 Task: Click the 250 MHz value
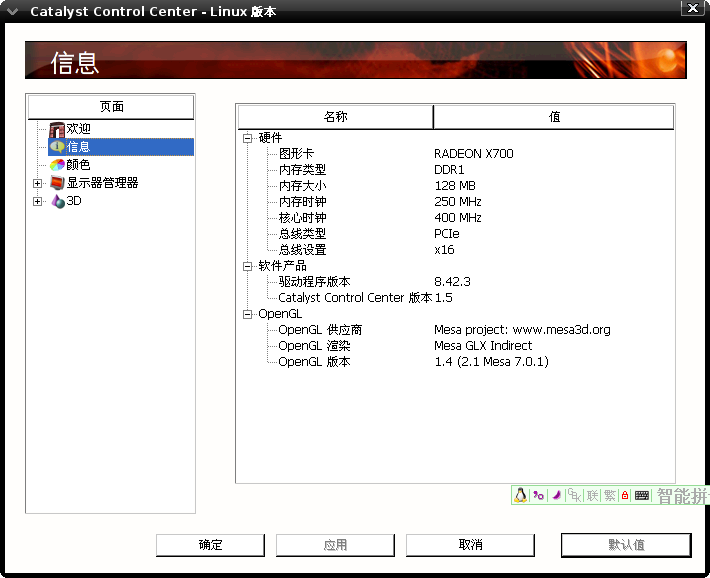[458, 202]
